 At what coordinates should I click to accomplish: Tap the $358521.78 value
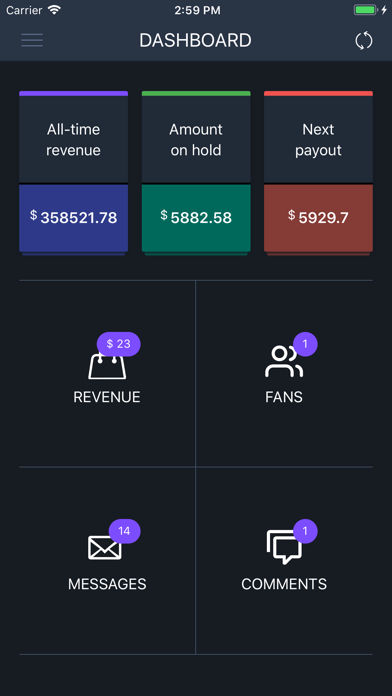74,218
